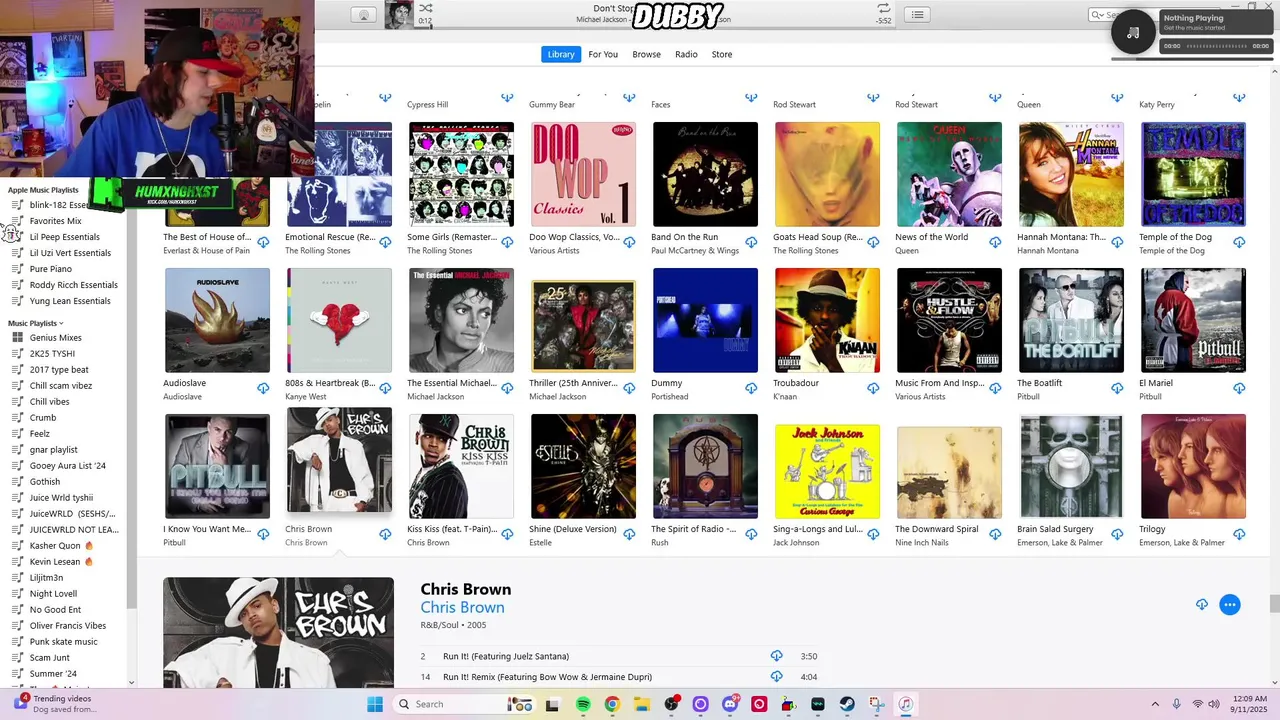1280x720 pixels.
Task: Open the Yung Lean Essentials playlist
Action: tap(70, 301)
